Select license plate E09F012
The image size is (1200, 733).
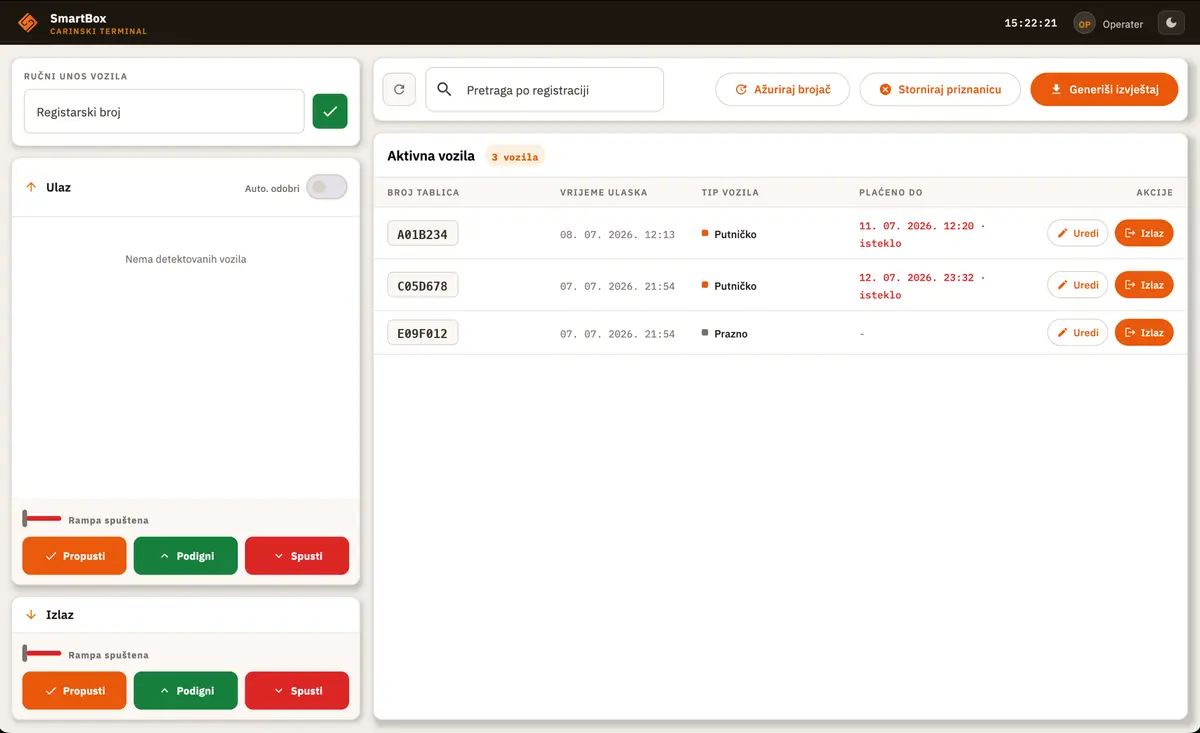(423, 333)
